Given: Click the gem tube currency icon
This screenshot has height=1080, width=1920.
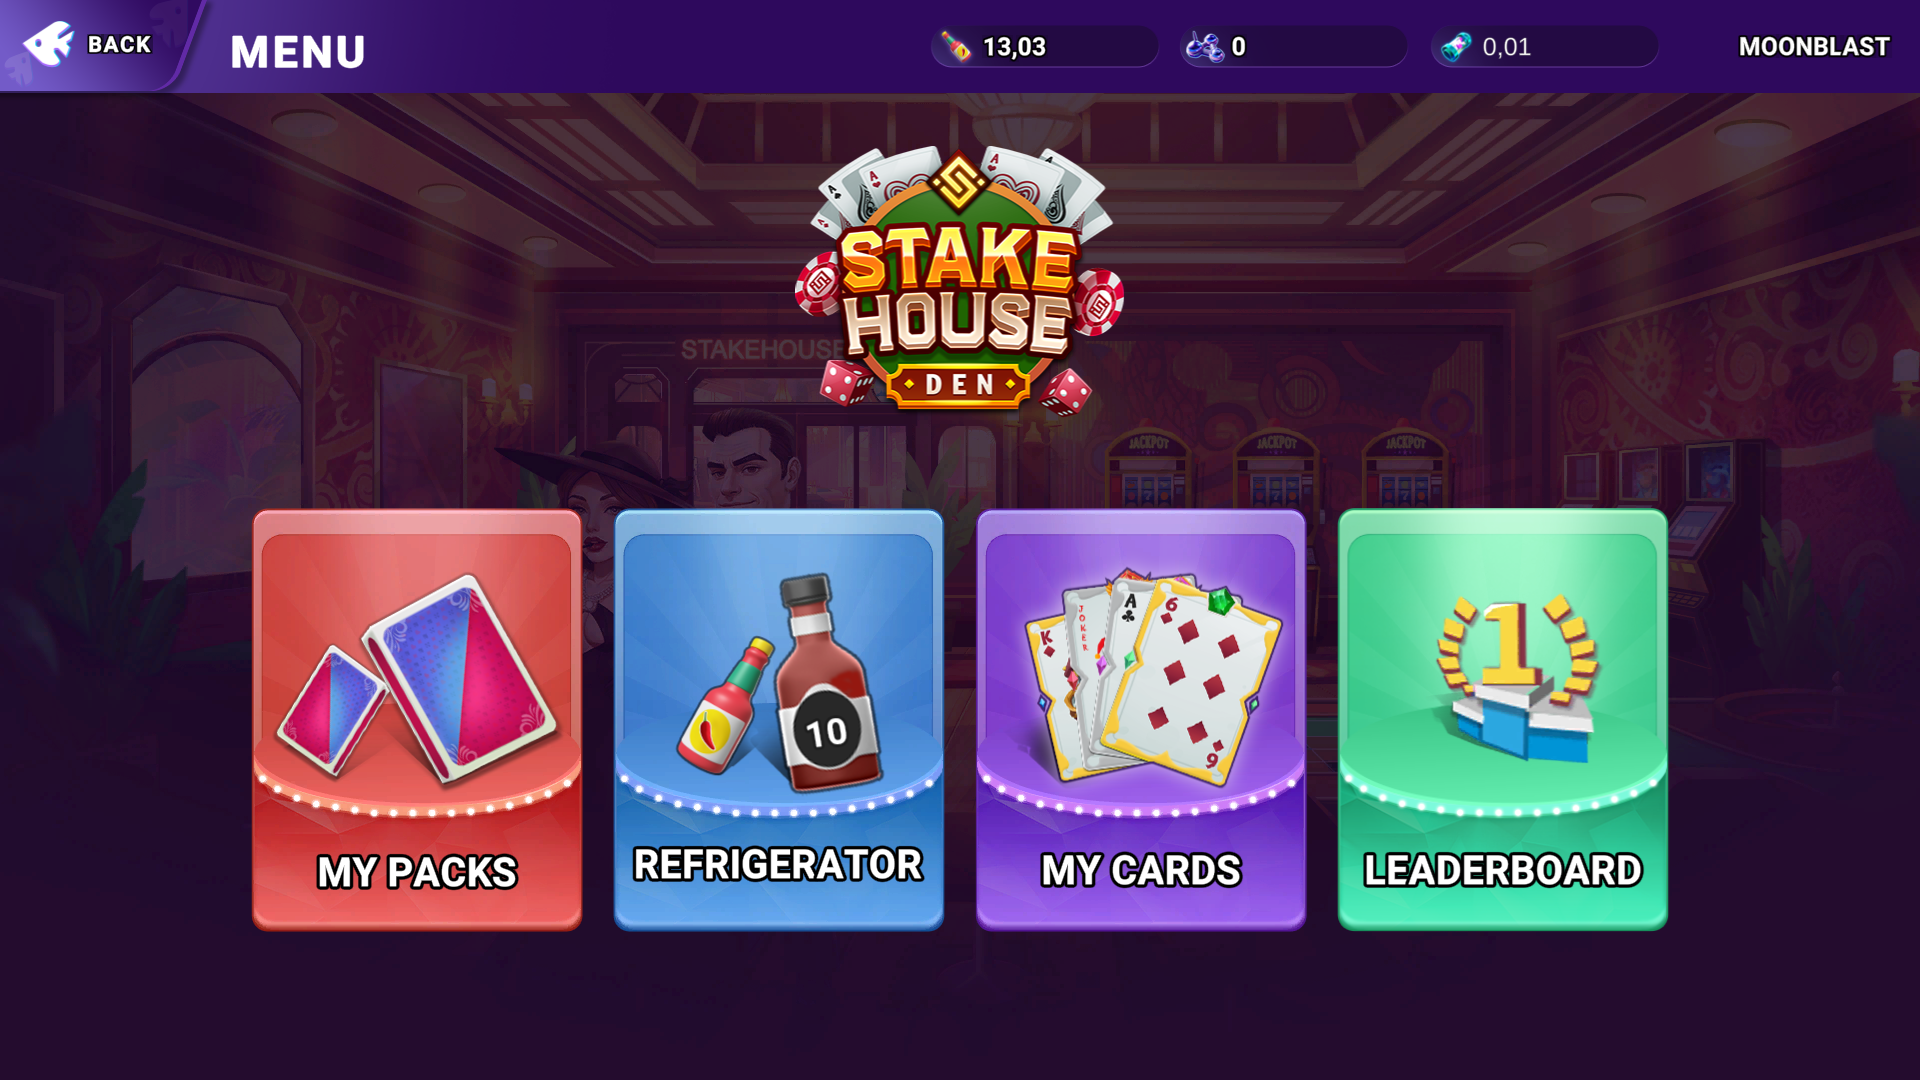Looking at the screenshot, I should [x=1456, y=46].
